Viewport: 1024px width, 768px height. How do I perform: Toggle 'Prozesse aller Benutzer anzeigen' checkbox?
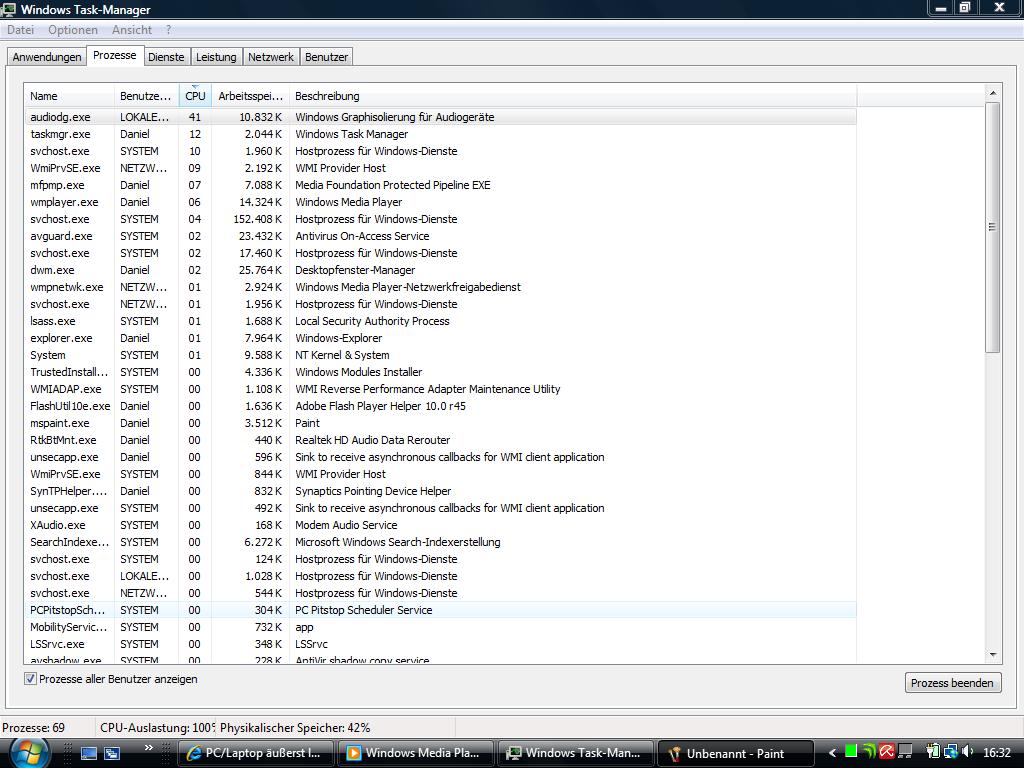click(x=30, y=679)
